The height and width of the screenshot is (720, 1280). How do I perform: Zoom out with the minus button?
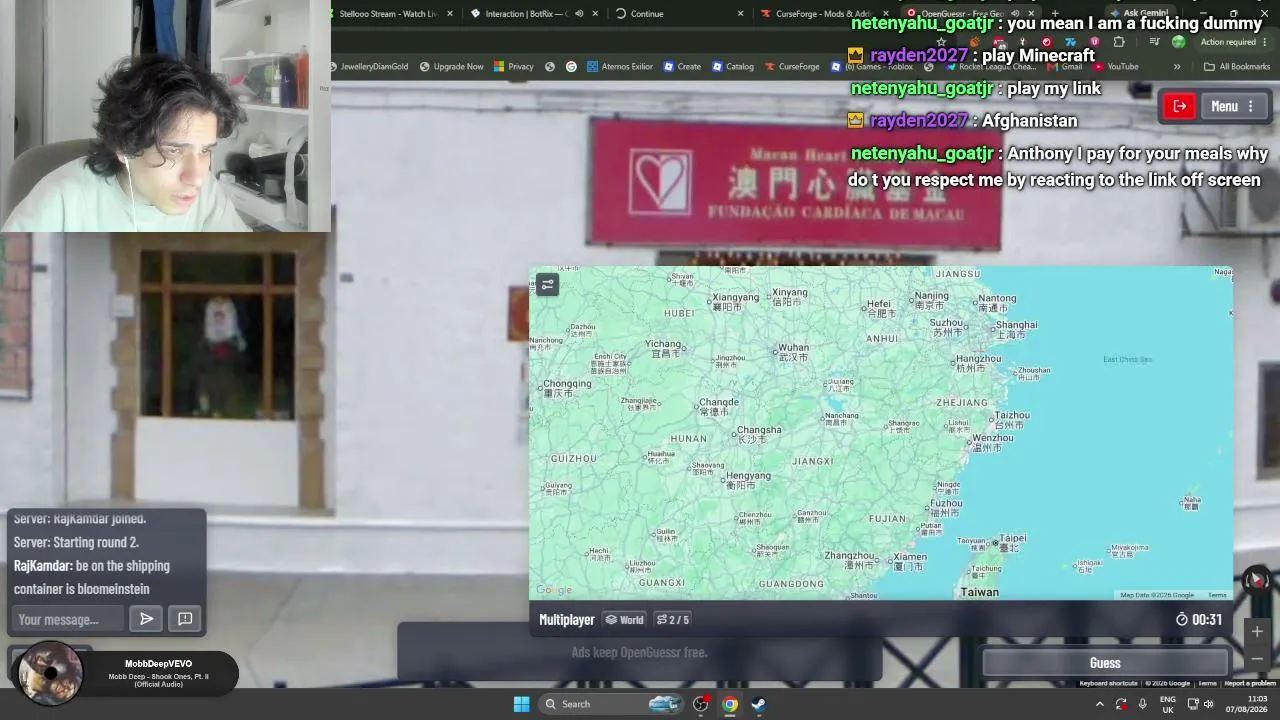pos(1257,658)
